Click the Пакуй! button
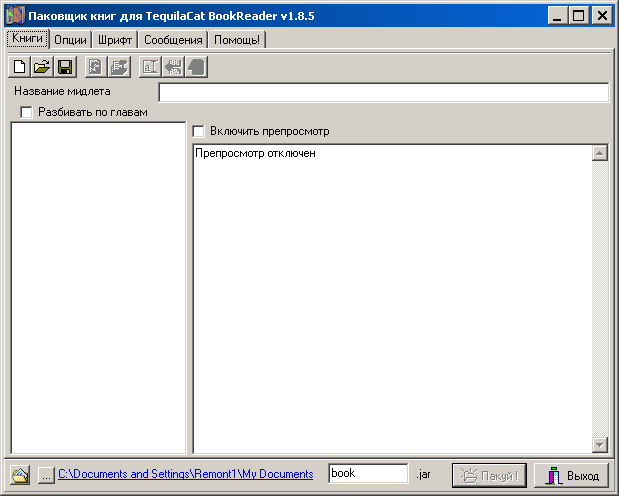Image resolution: width=619 pixels, height=496 pixels. click(489, 475)
